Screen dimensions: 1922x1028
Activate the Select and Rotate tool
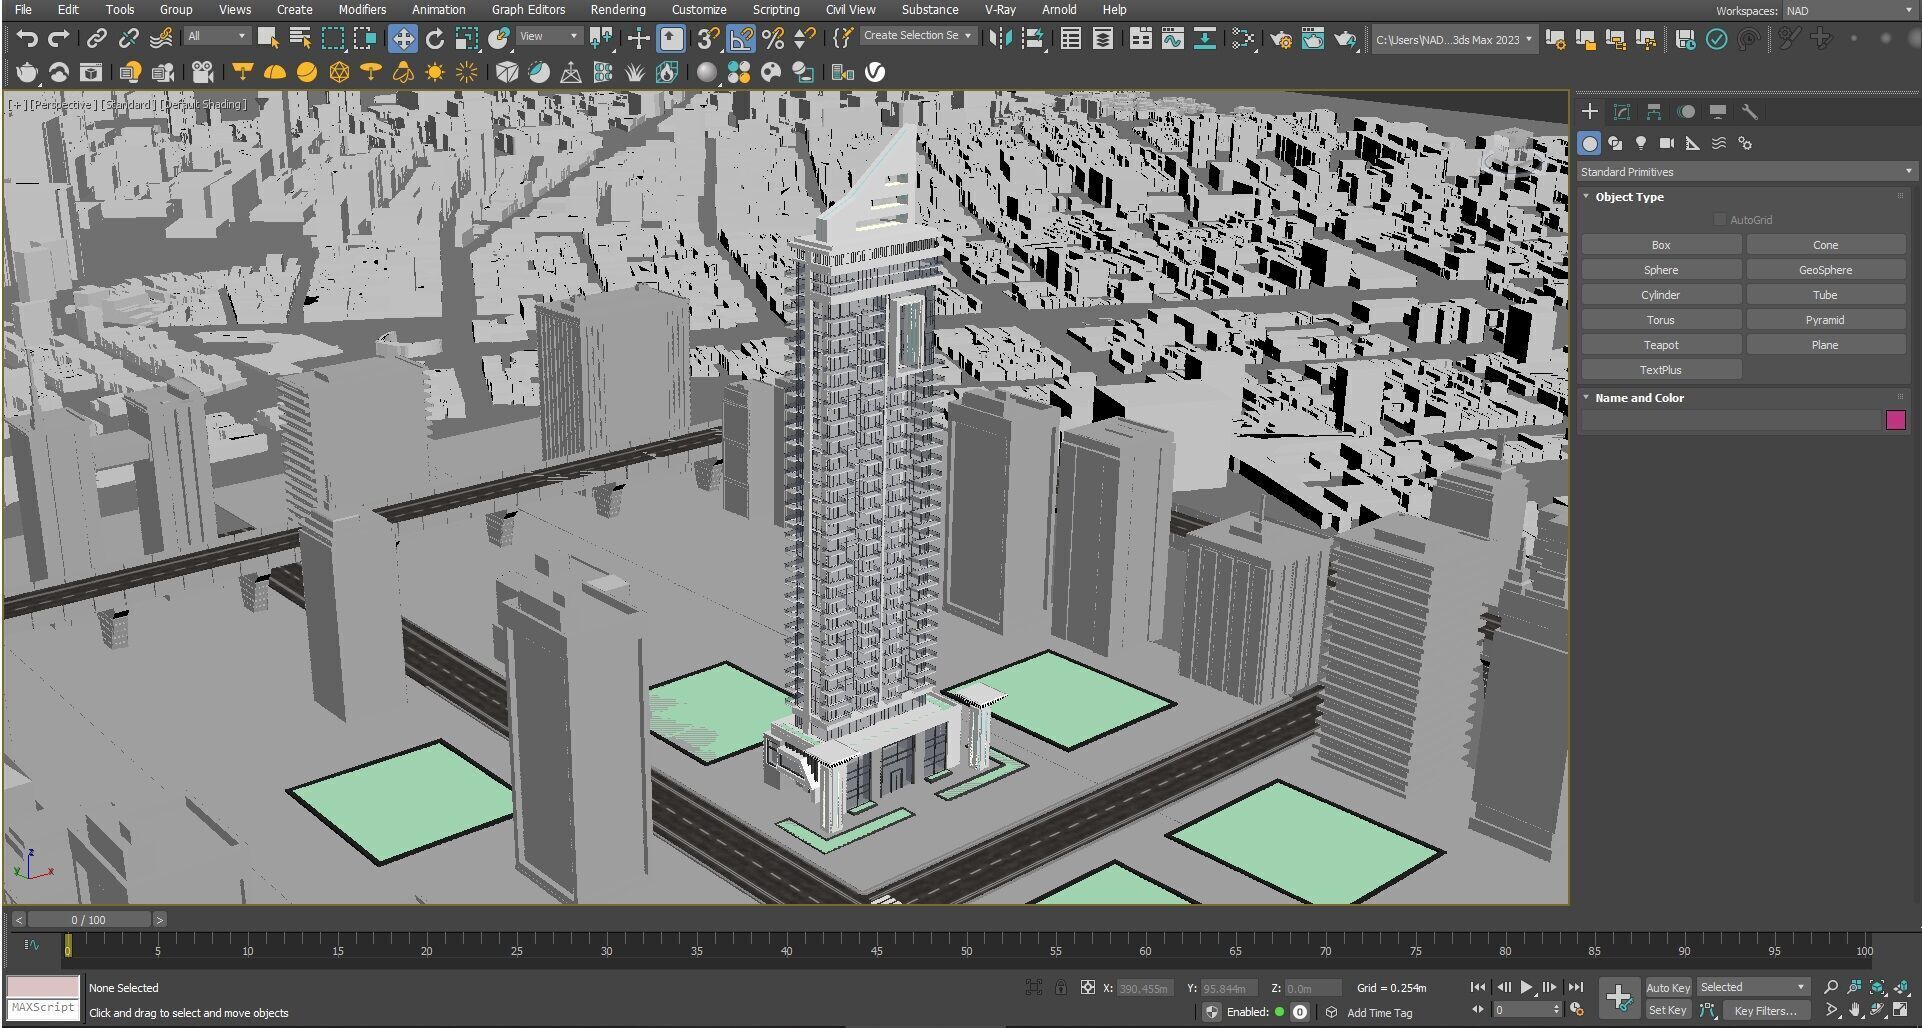pos(434,39)
